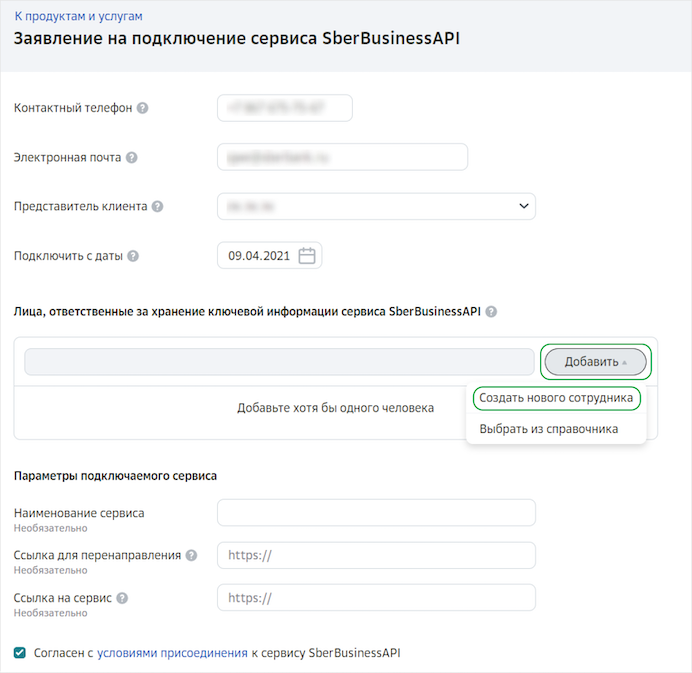Image resolution: width=692 pixels, height=673 pixels.
Task: Click help icon after responsible persons heading
Action: click(x=491, y=312)
